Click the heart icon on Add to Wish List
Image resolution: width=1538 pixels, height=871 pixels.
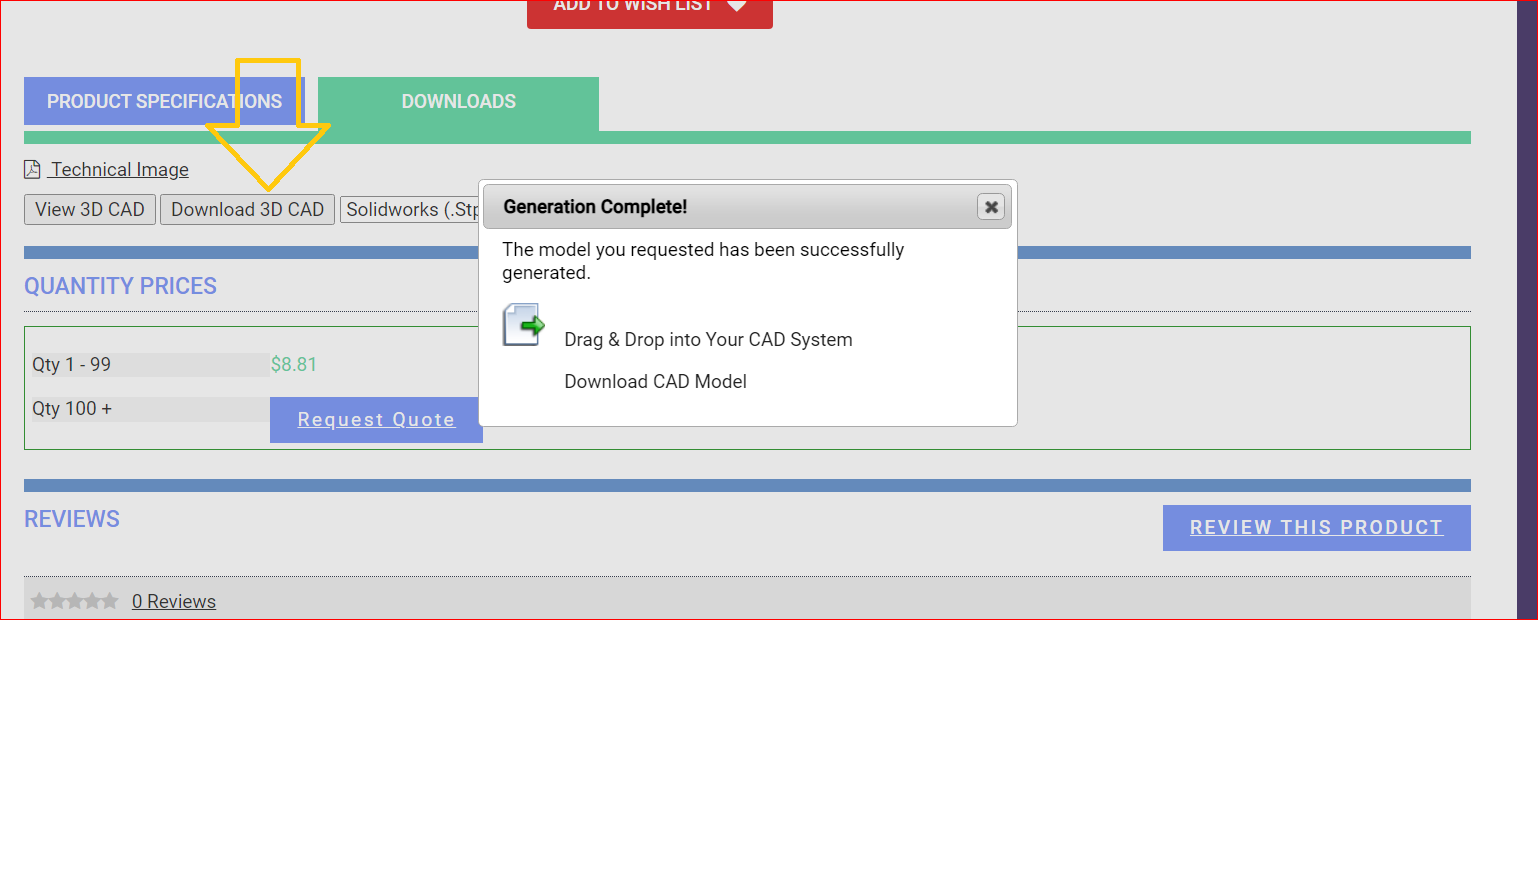737,6
